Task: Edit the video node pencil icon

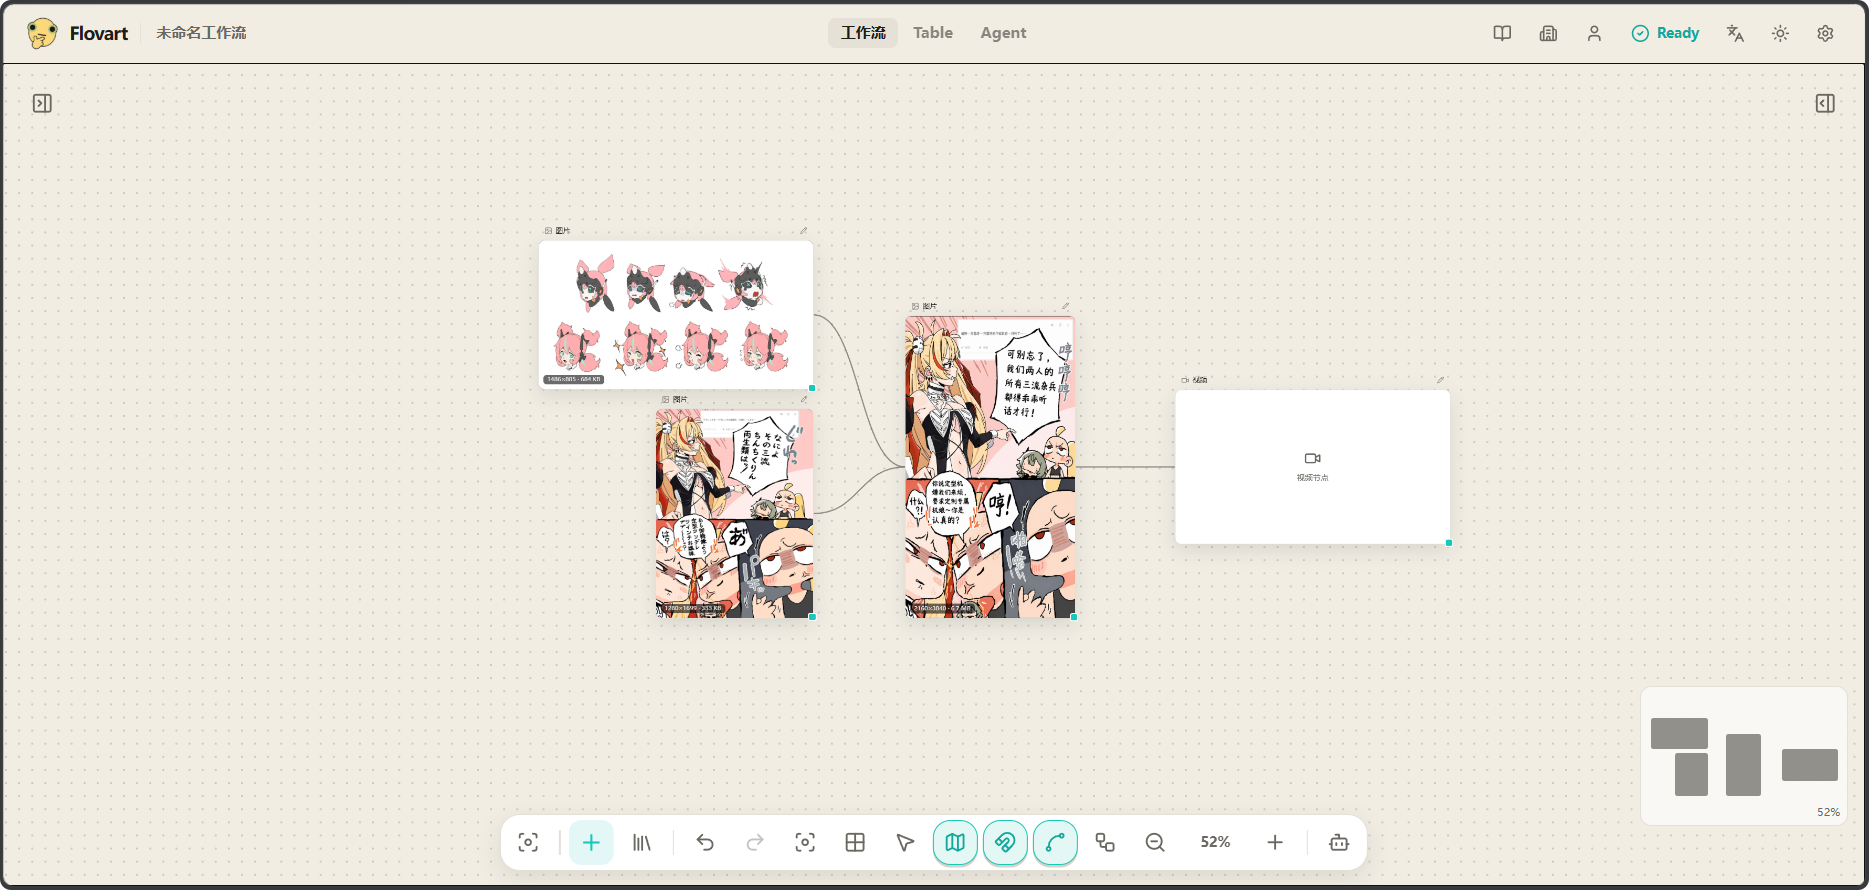Action: pyautogui.click(x=1440, y=380)
